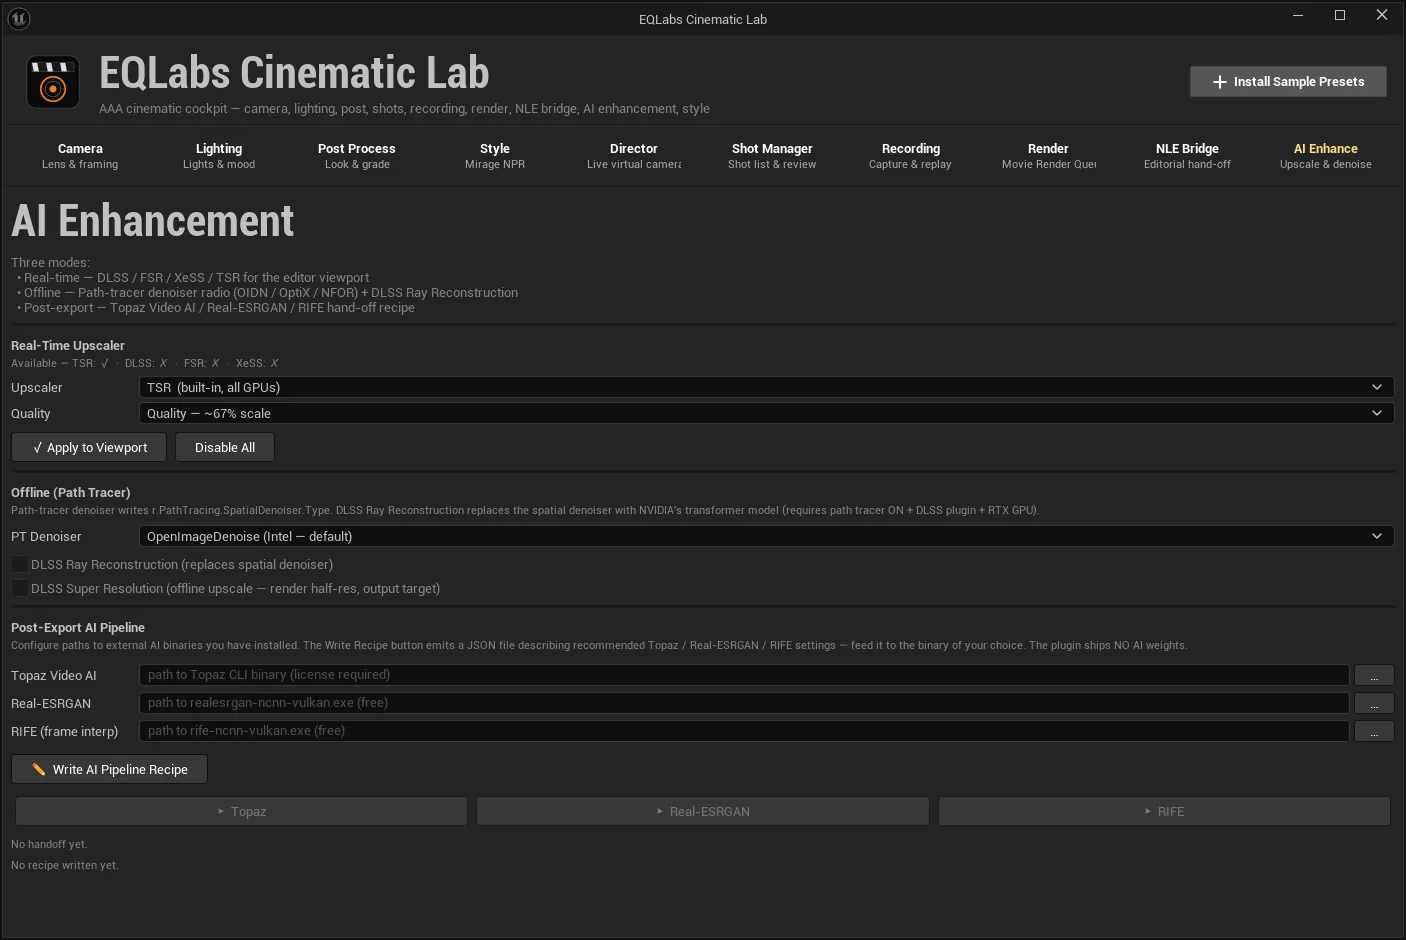Run the Real-ESRGAN handoff button
The height and width of the screenshot is (940, 1406).
703,811
